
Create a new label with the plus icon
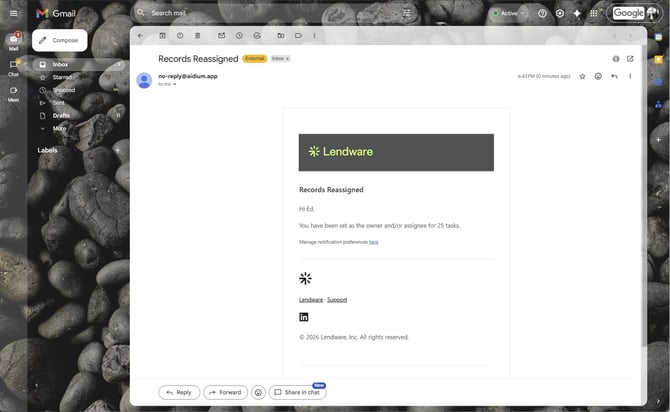(x=118, y=150)
